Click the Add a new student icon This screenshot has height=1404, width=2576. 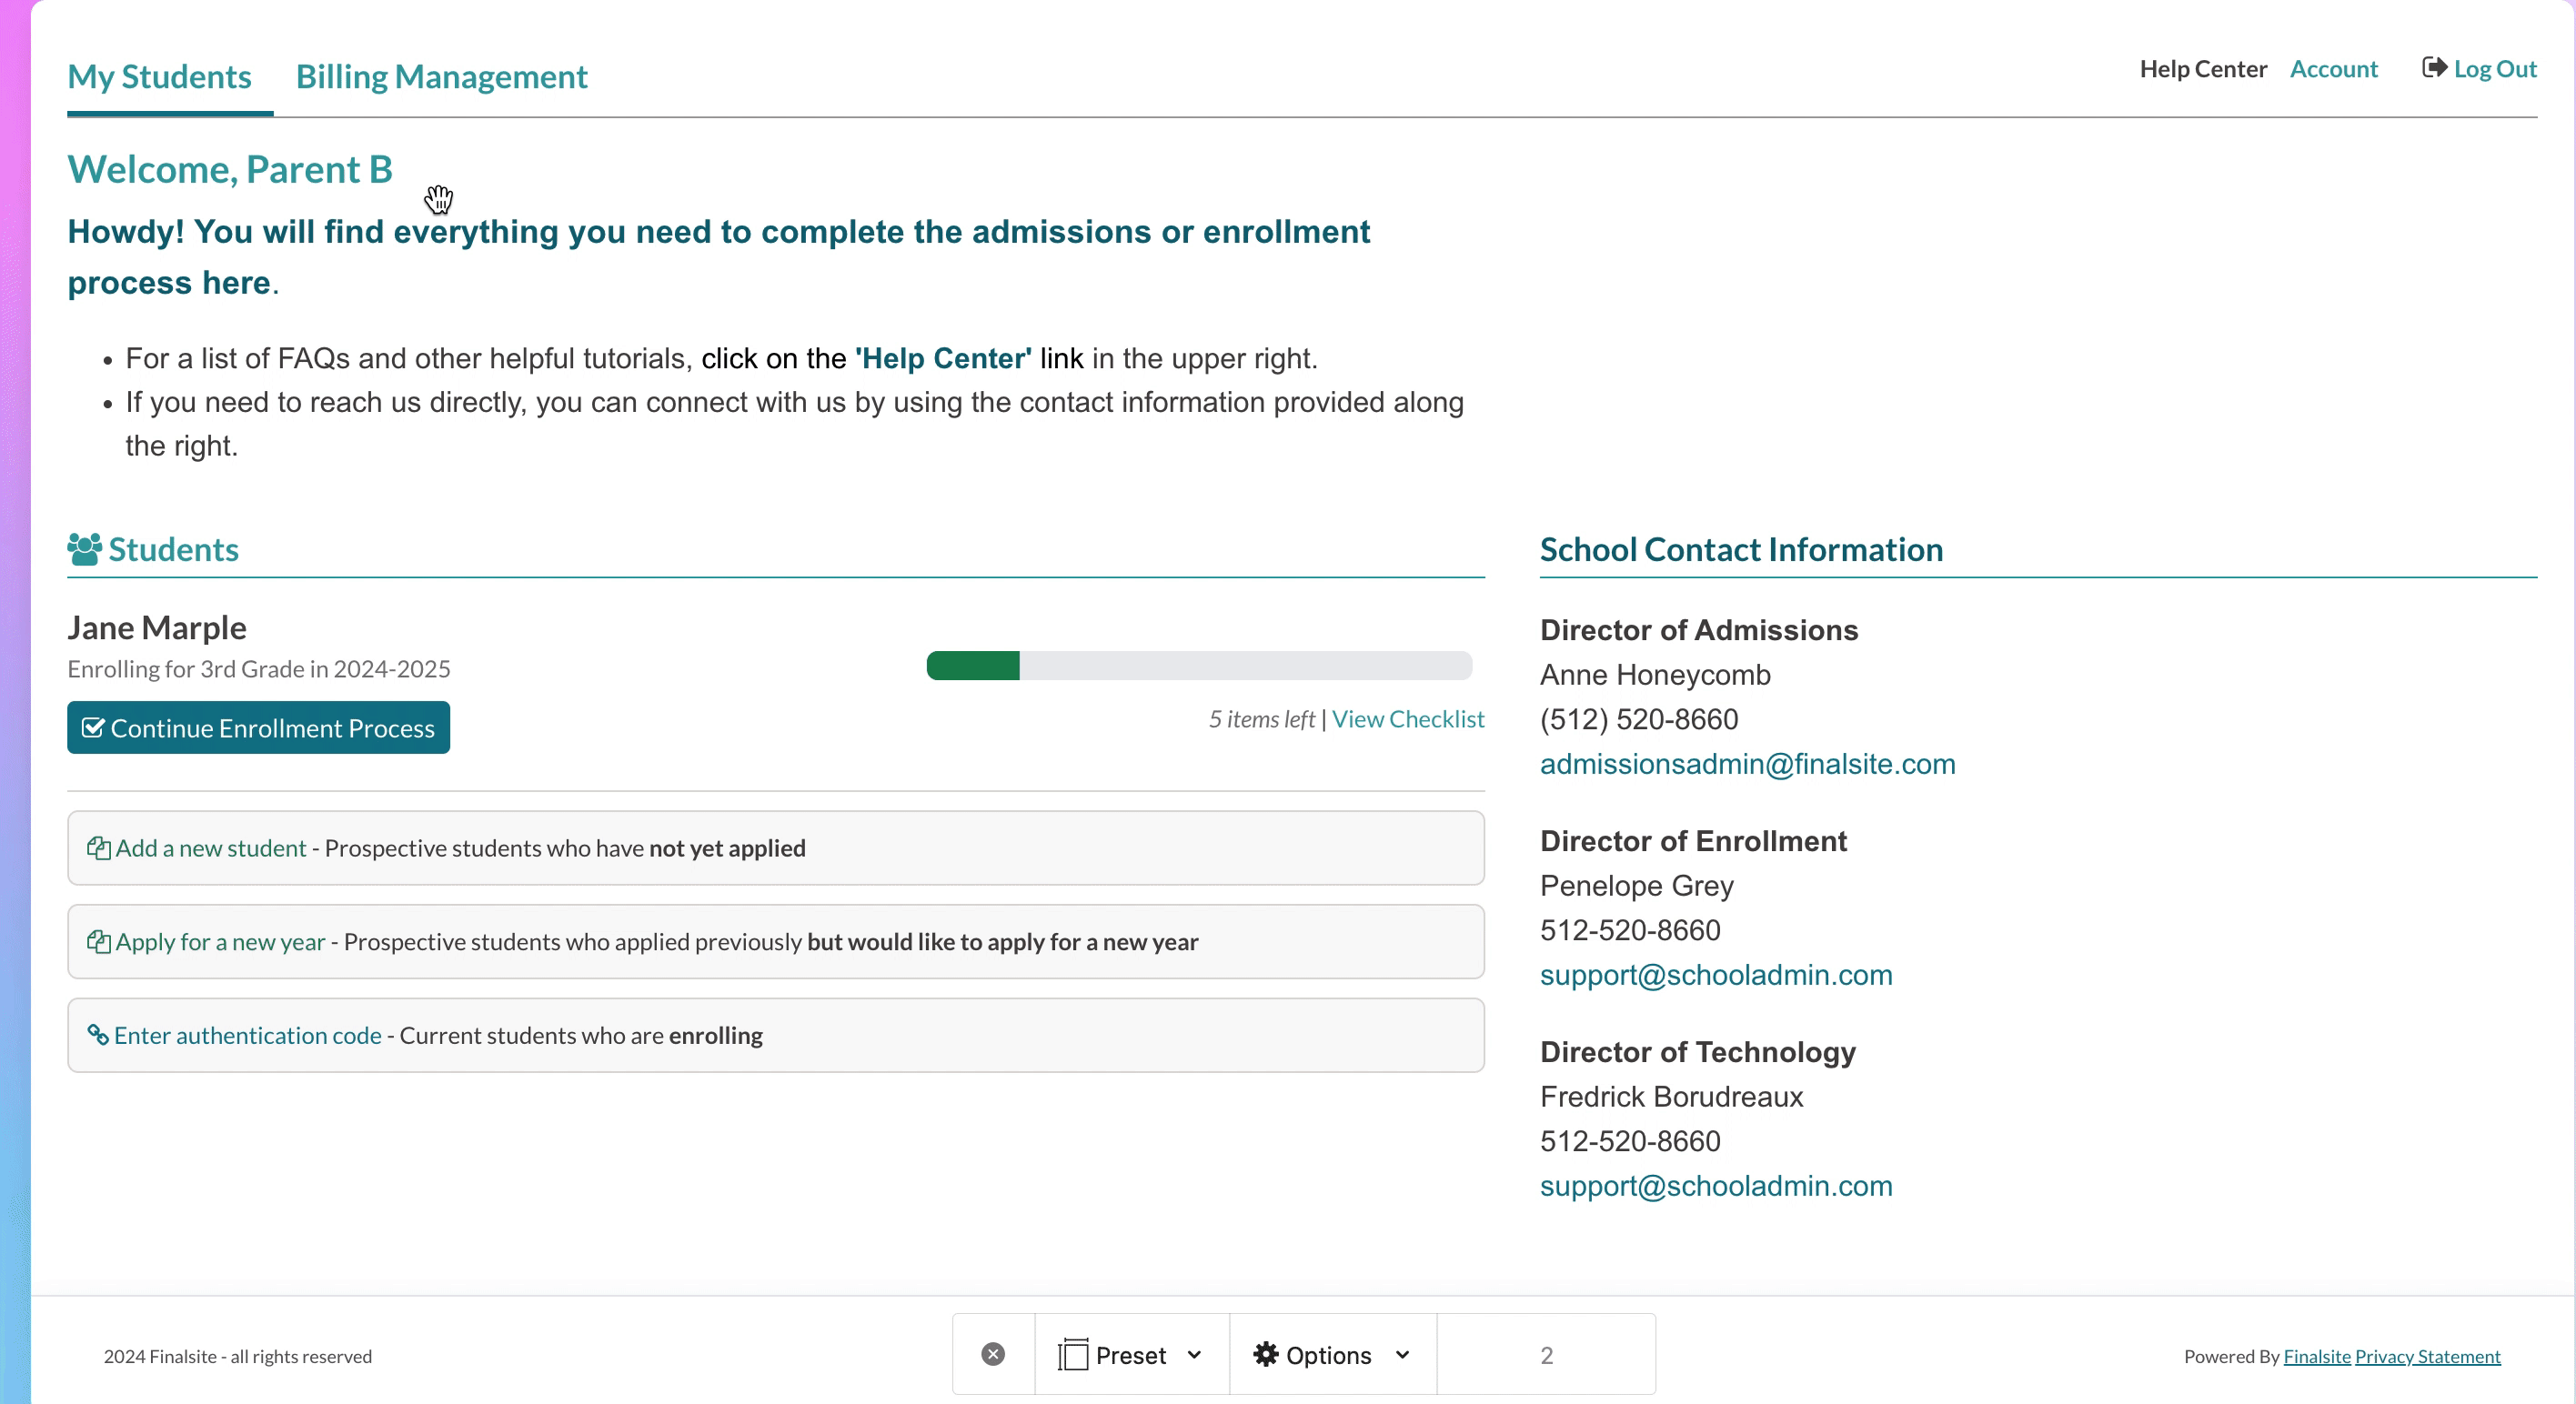98,848
